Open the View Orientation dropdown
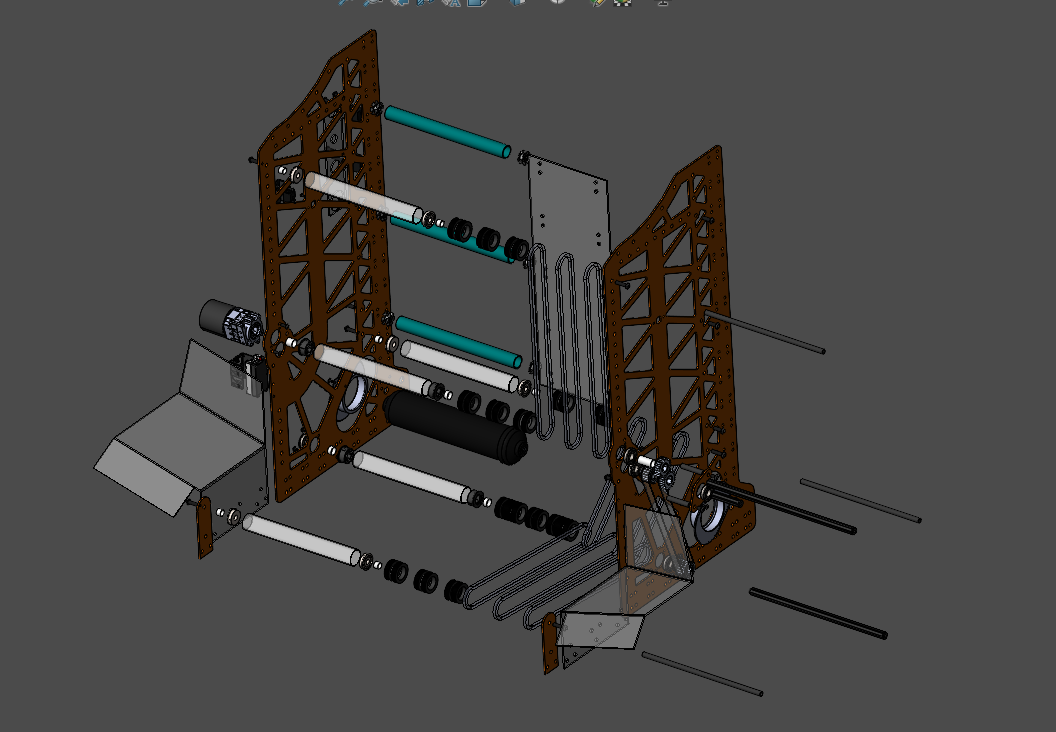 click(478, 2)
